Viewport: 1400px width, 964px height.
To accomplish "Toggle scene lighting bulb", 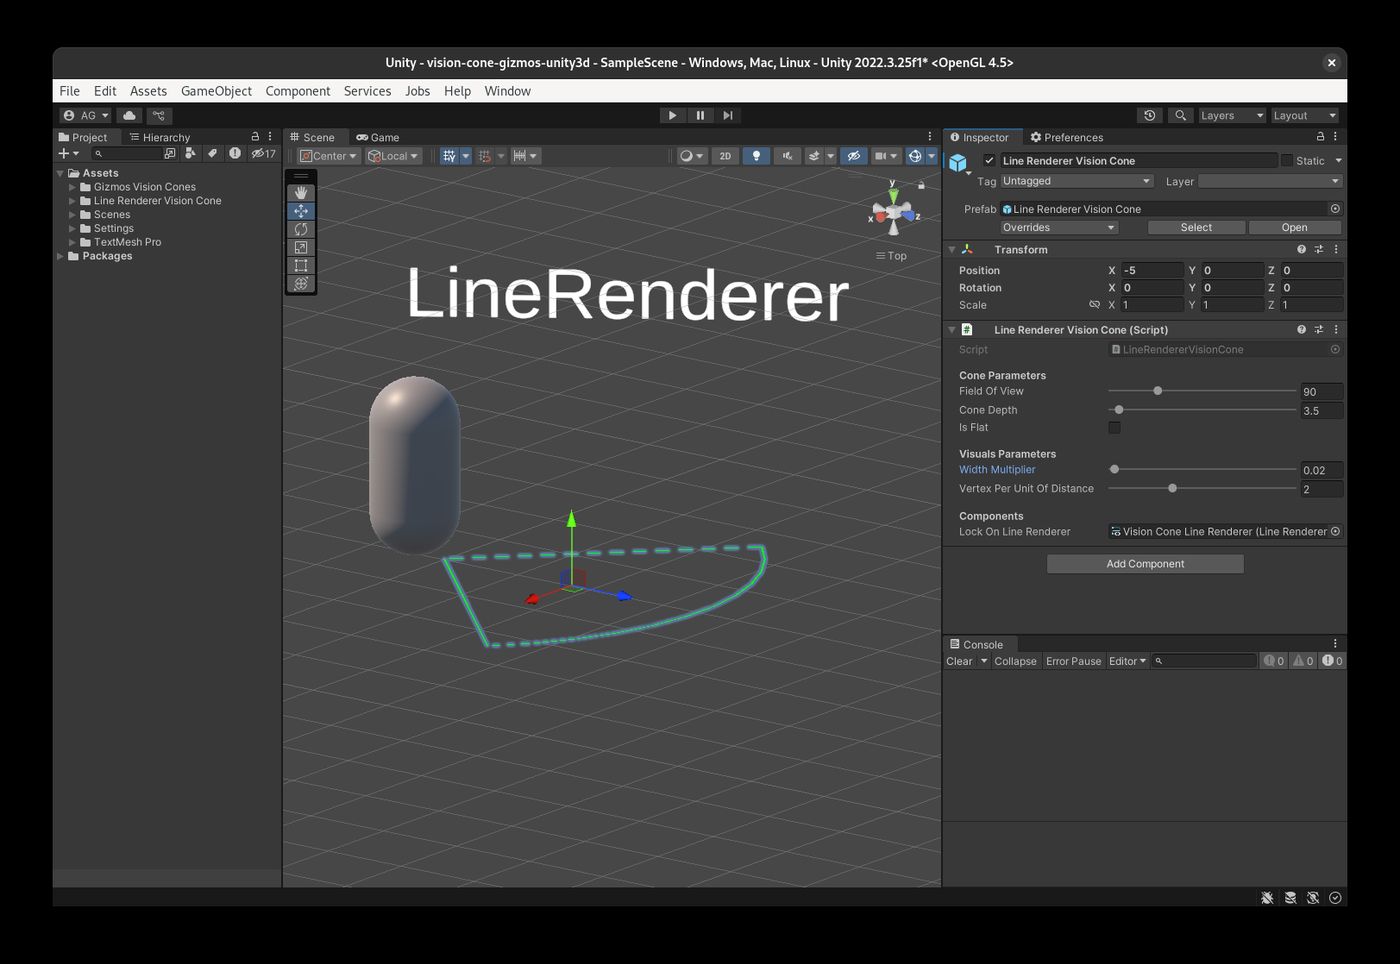I will click(756, 156).
